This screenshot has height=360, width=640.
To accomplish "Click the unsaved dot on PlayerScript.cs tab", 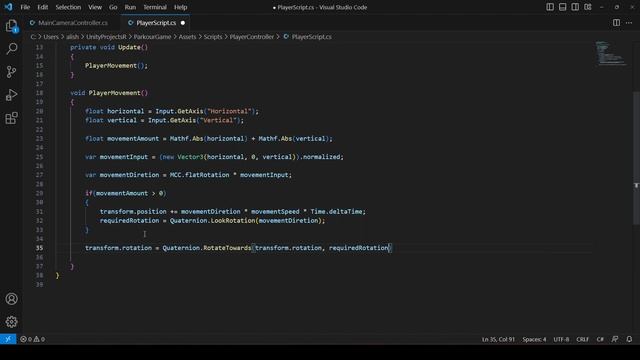I will coord(183,23).
